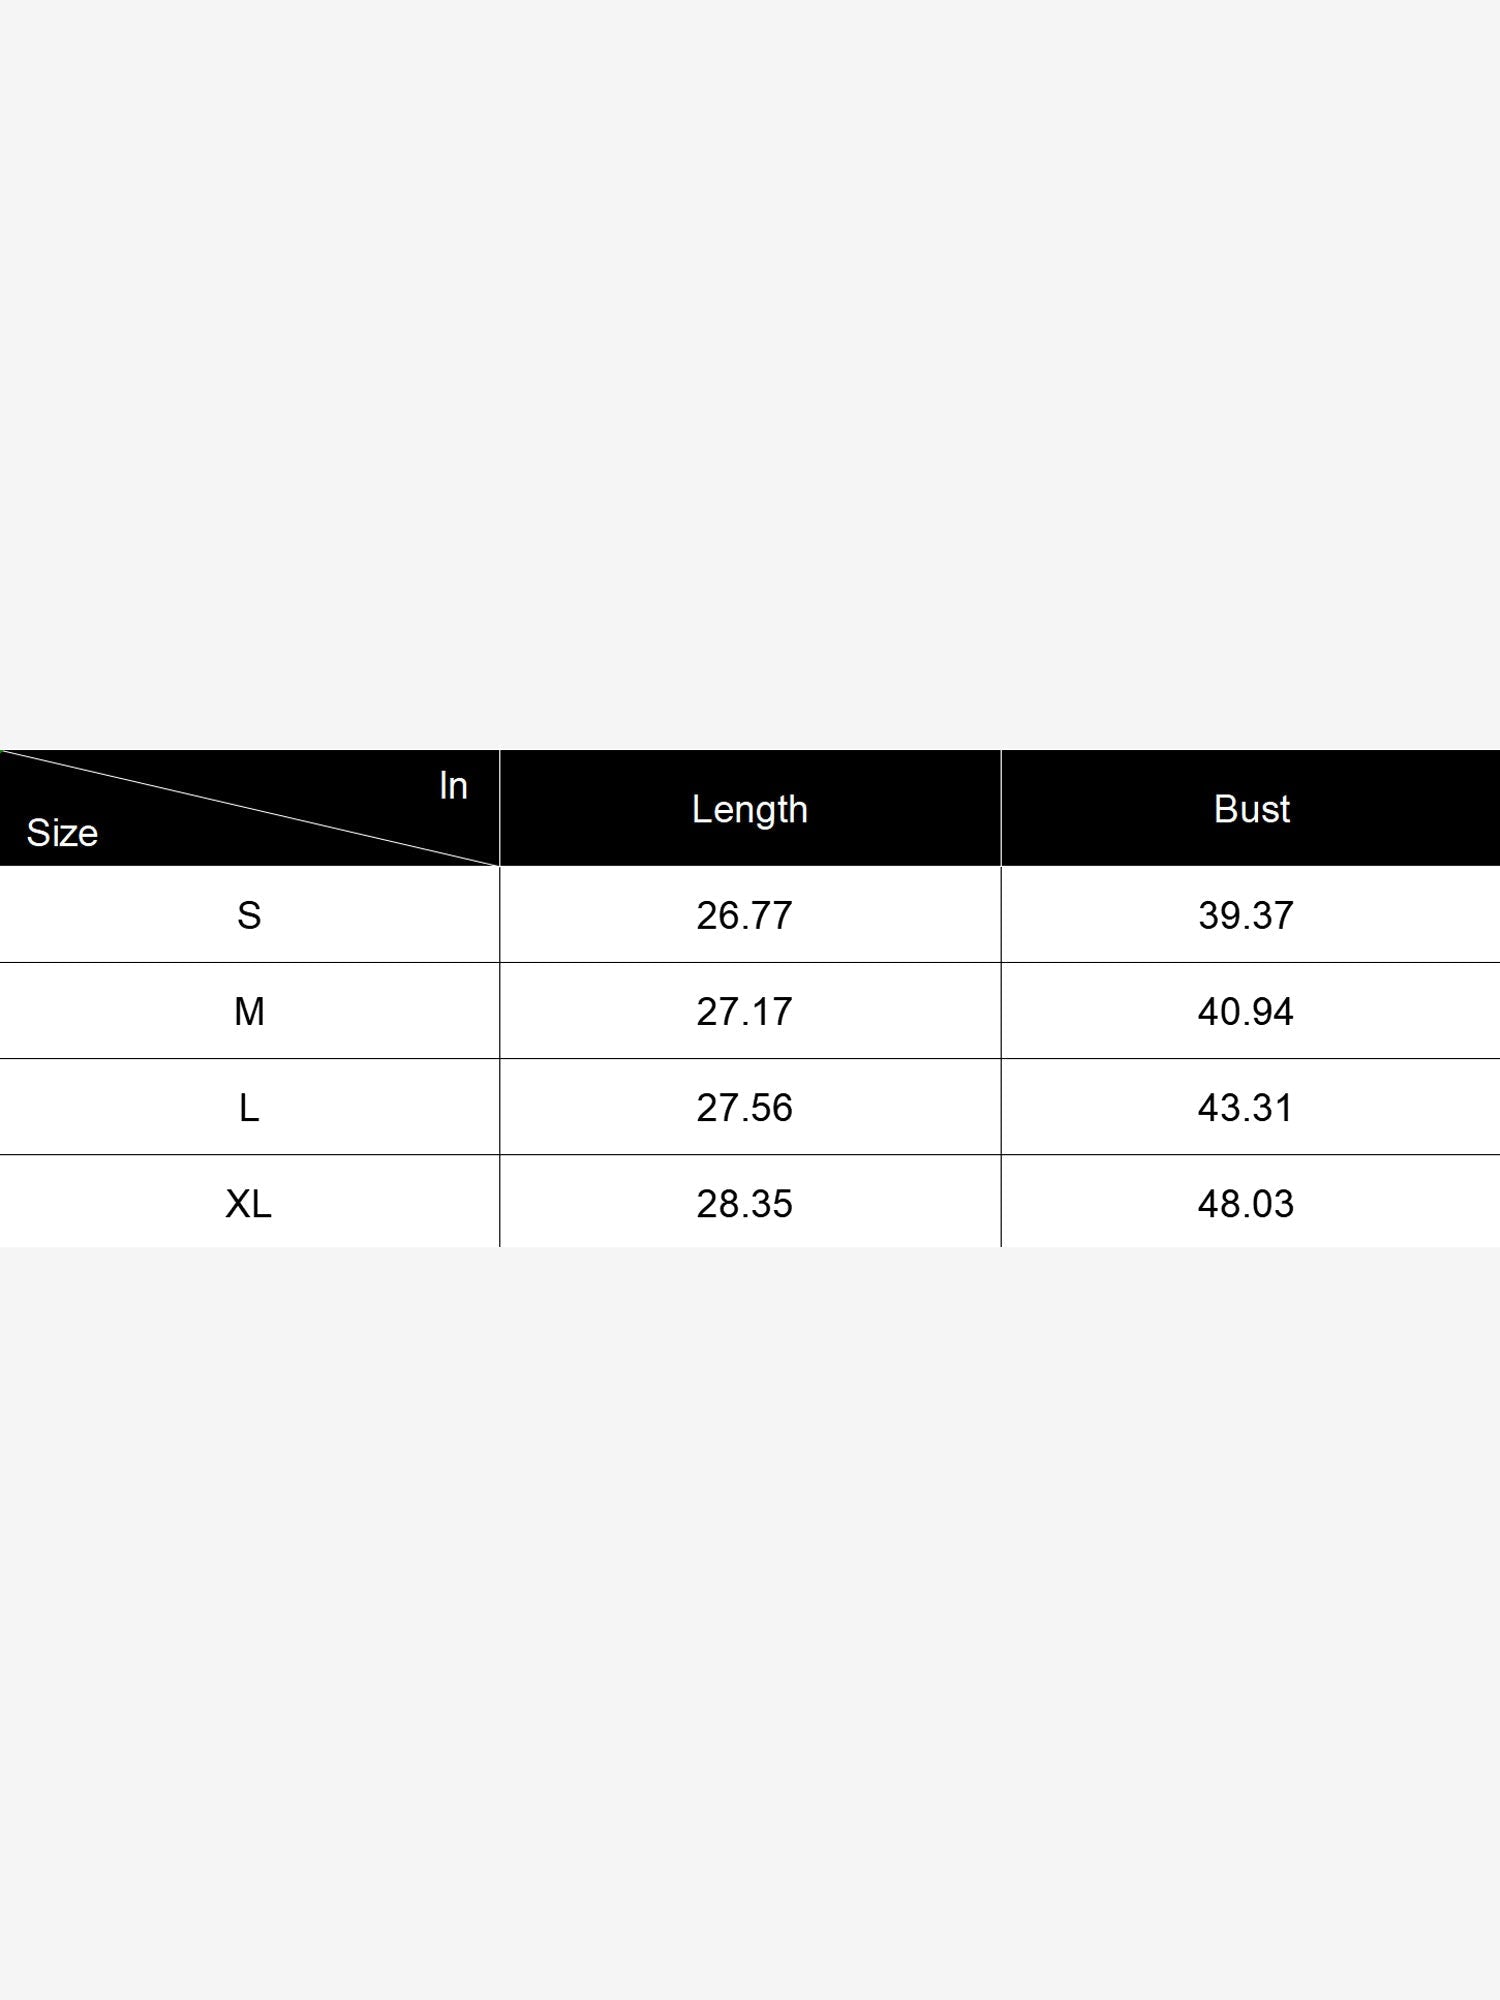Click the divider between Length and Bust headers
The width and height of the screenshot is (1500, 2000).
coord(1001,808)
